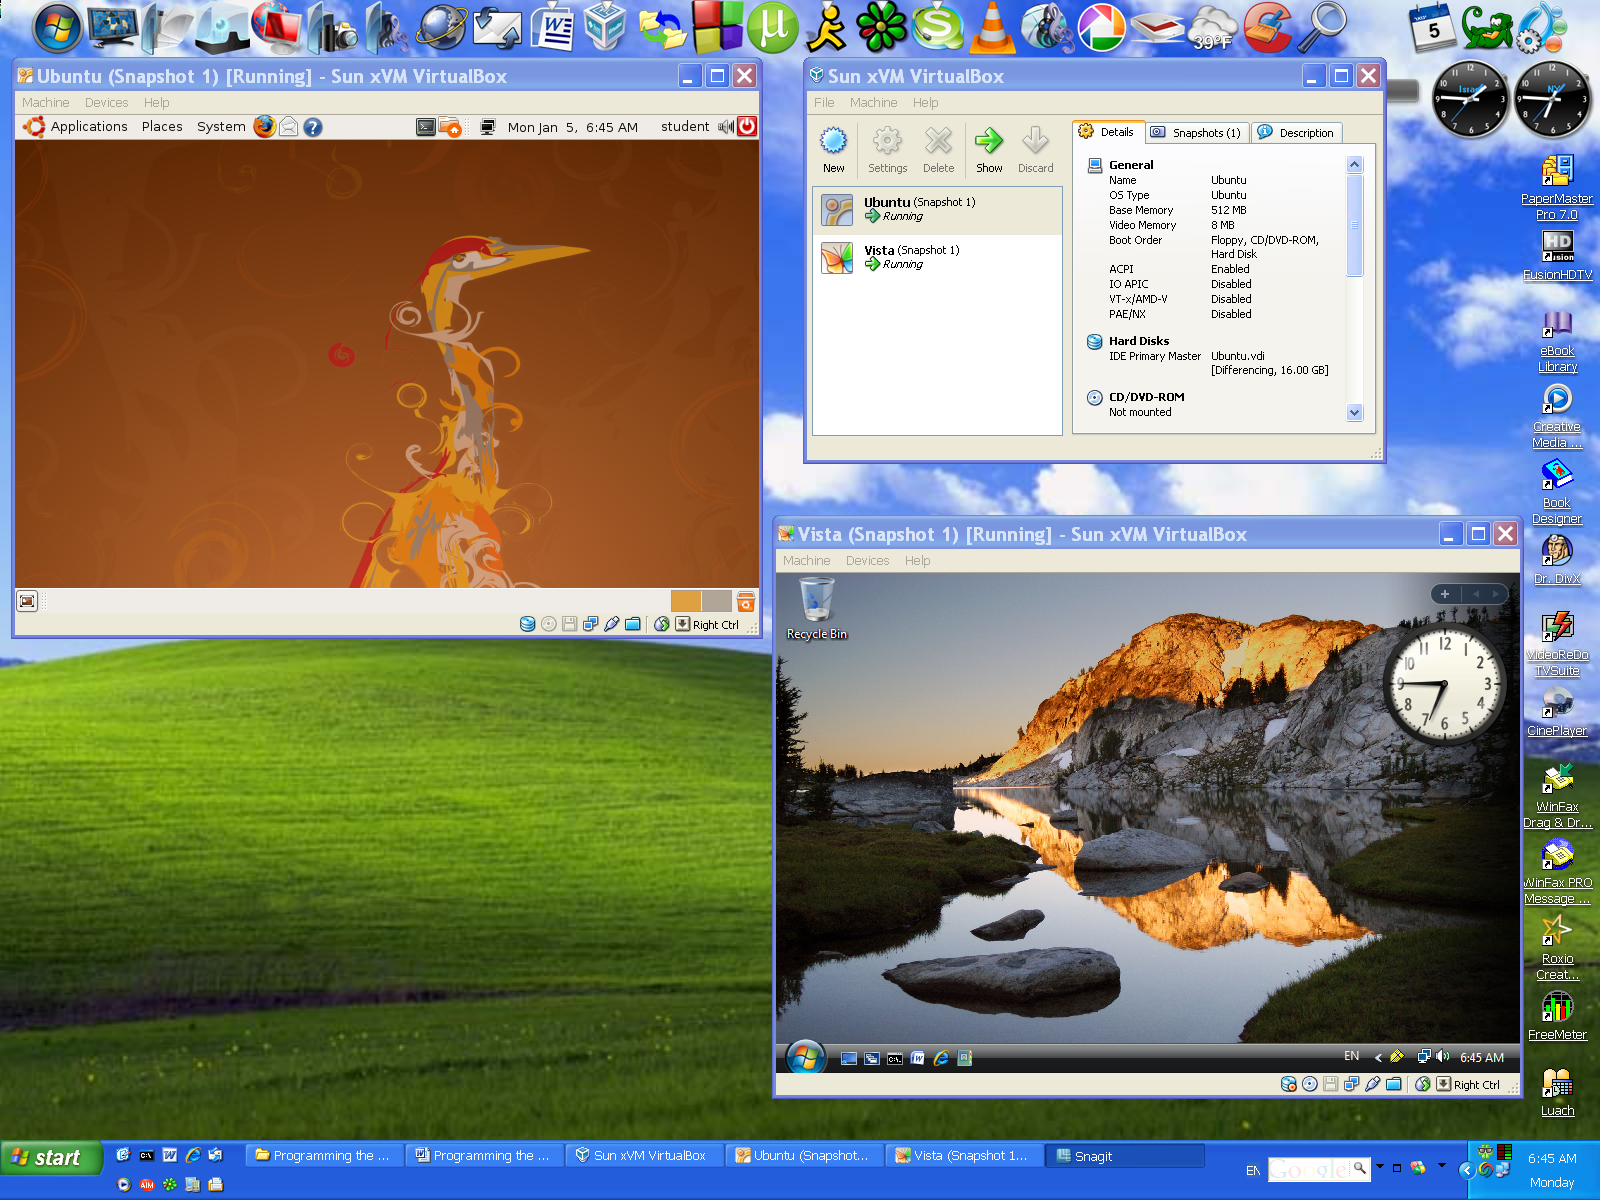This screenshot has height=1200, width=1600.
Task: Open the File menu in VirtualBox manager
Action: 824,102
